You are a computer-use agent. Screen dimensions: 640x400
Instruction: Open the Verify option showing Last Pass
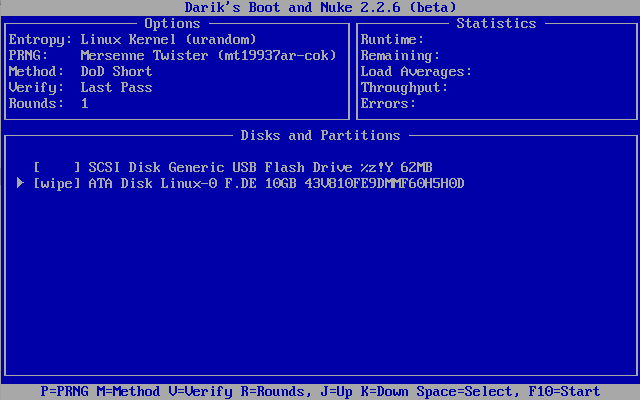pos(116,87)
